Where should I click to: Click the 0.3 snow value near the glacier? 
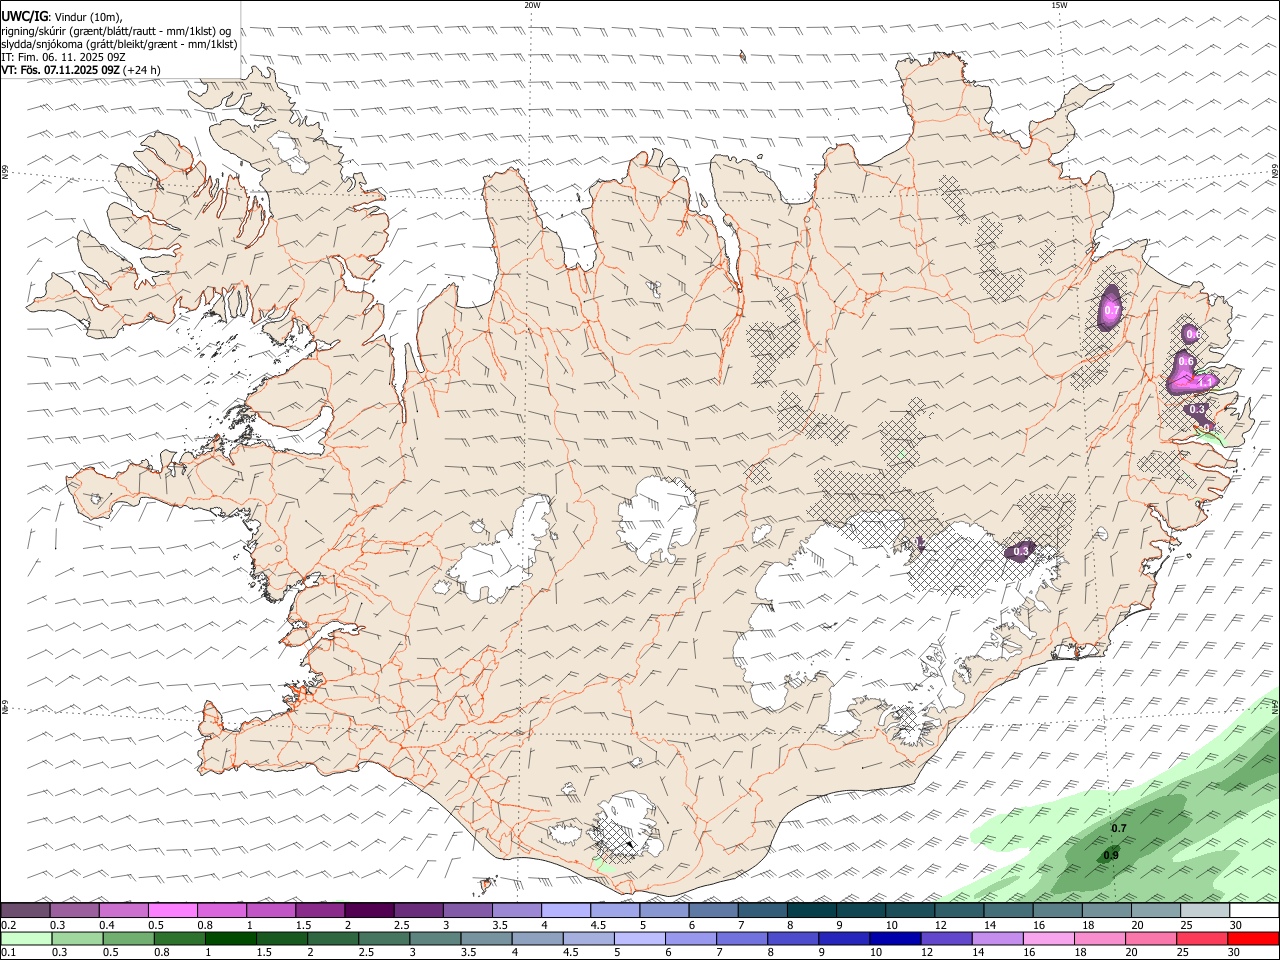point(1021,551)
